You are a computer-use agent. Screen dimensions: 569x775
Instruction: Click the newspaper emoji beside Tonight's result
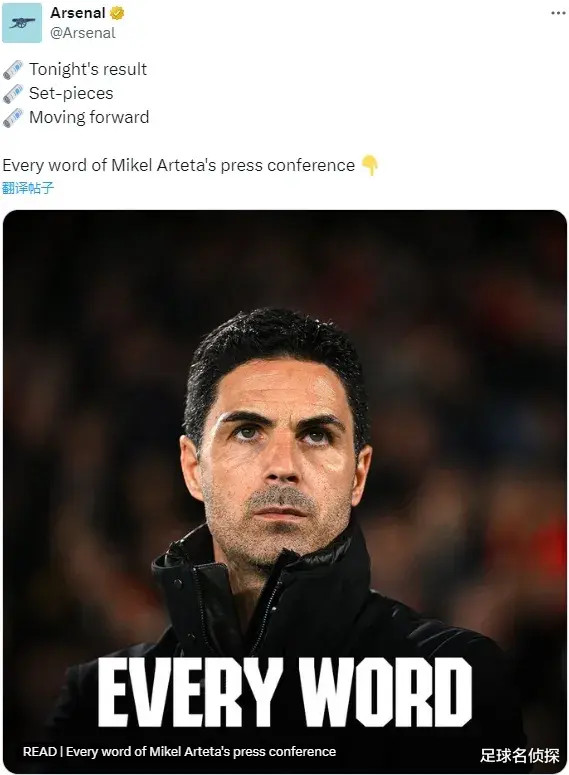click(x=13, y=70)
